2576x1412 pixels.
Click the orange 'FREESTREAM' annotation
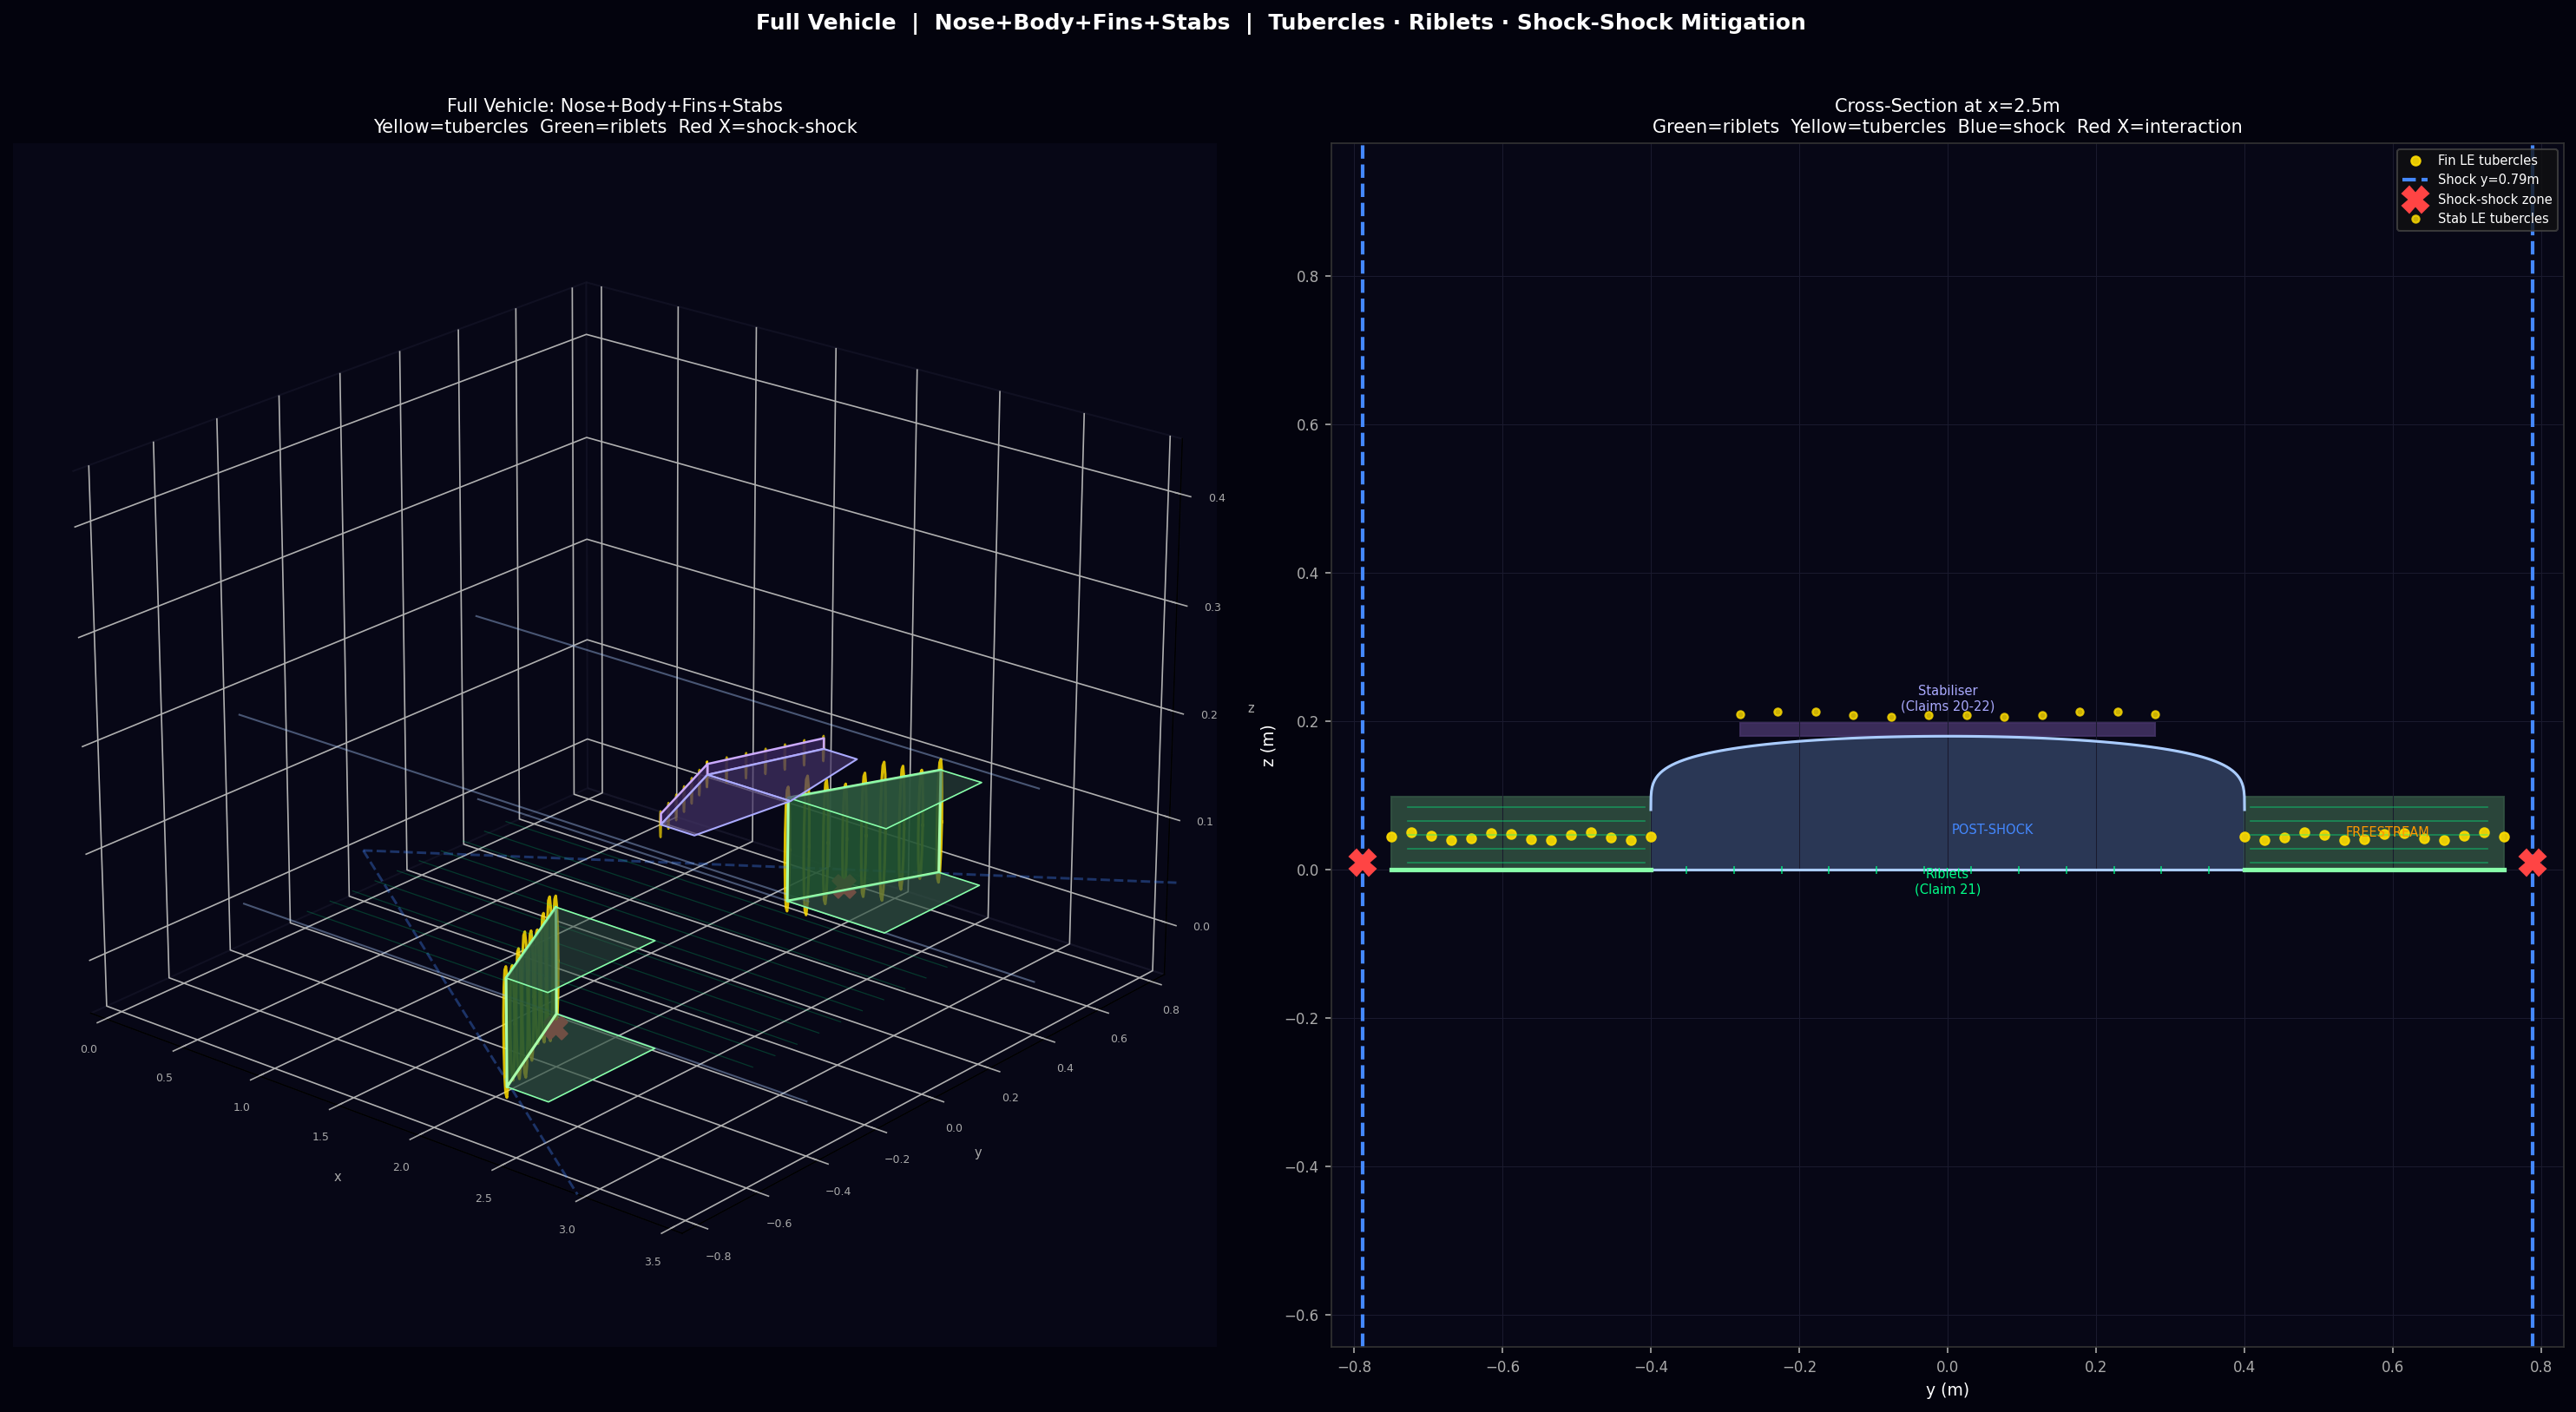click(2387, 832)
